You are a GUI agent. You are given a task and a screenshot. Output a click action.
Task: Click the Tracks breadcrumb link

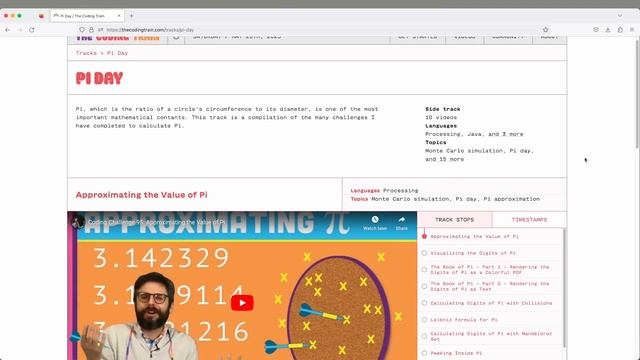click(x=86, y=53)
